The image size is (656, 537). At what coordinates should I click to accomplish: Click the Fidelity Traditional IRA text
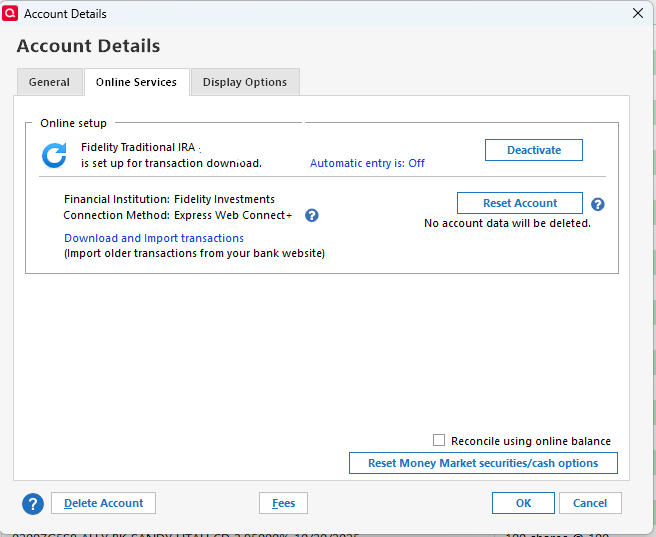pyautogui.click(x=138, y=147)
